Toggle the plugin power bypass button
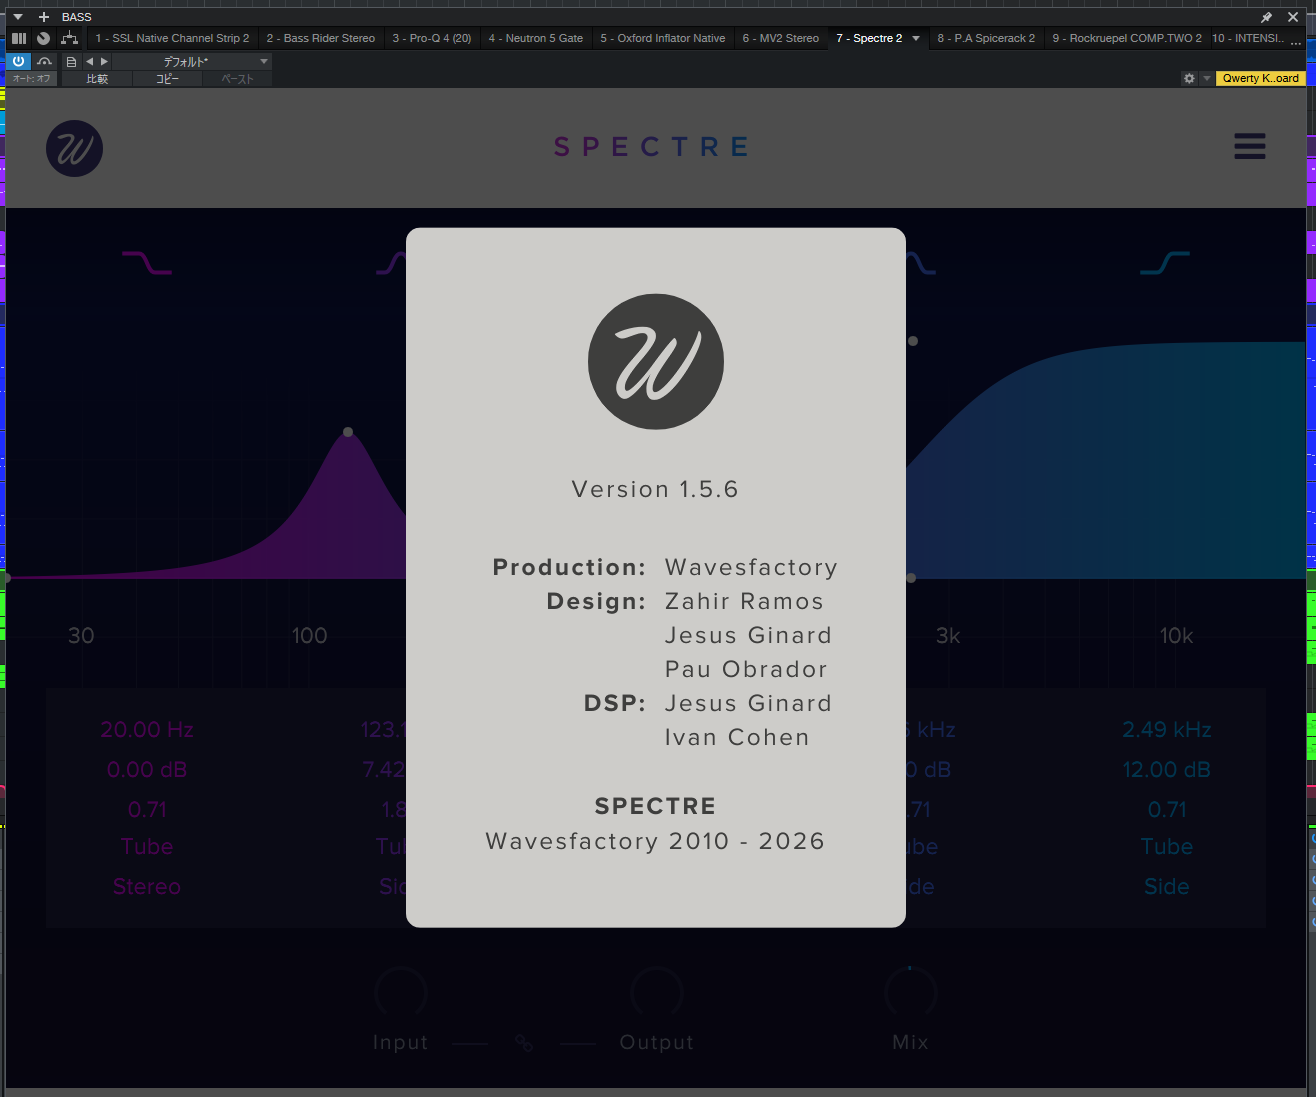Screen dimensions: 1316x1097 (x=18, y=61)
